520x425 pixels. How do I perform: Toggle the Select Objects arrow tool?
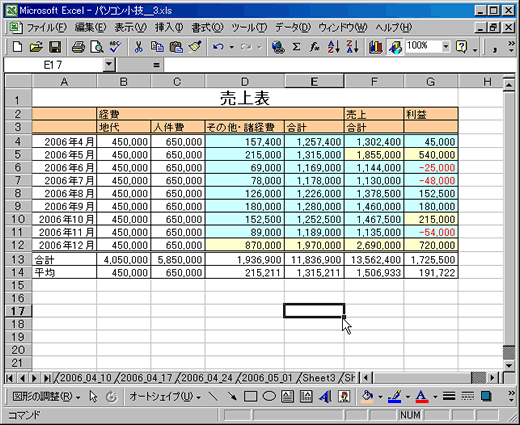(93, 396)
